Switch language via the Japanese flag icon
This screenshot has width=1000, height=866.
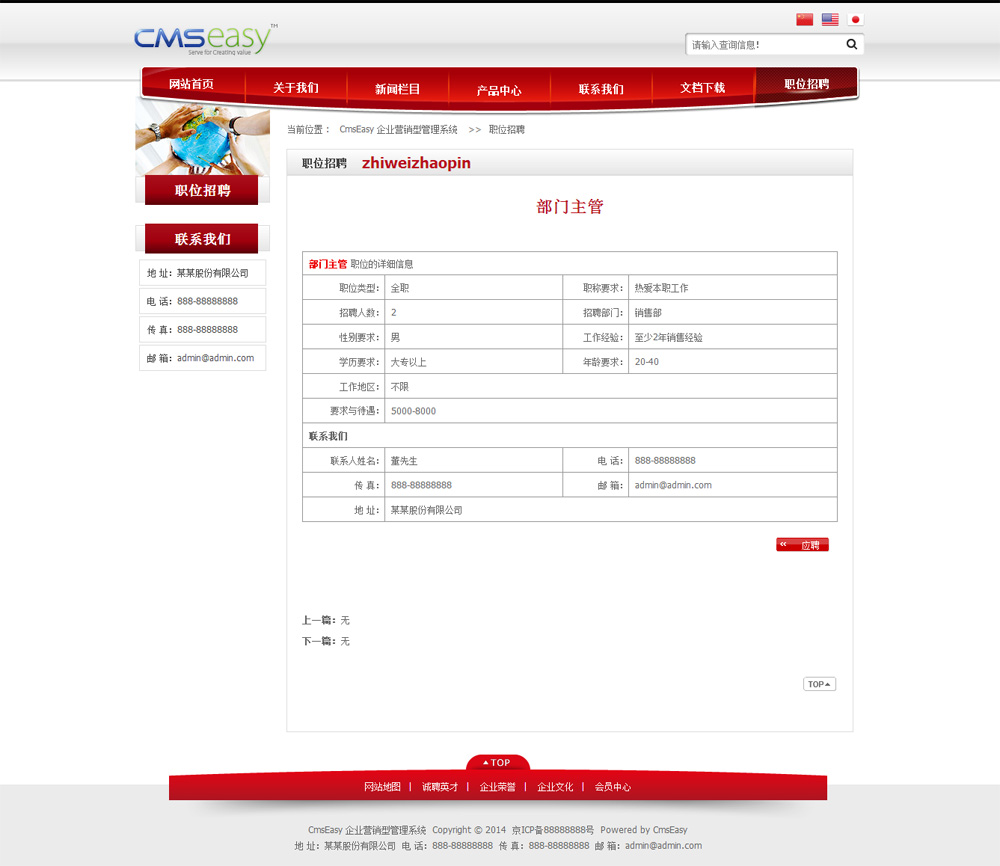click(855, 20)
